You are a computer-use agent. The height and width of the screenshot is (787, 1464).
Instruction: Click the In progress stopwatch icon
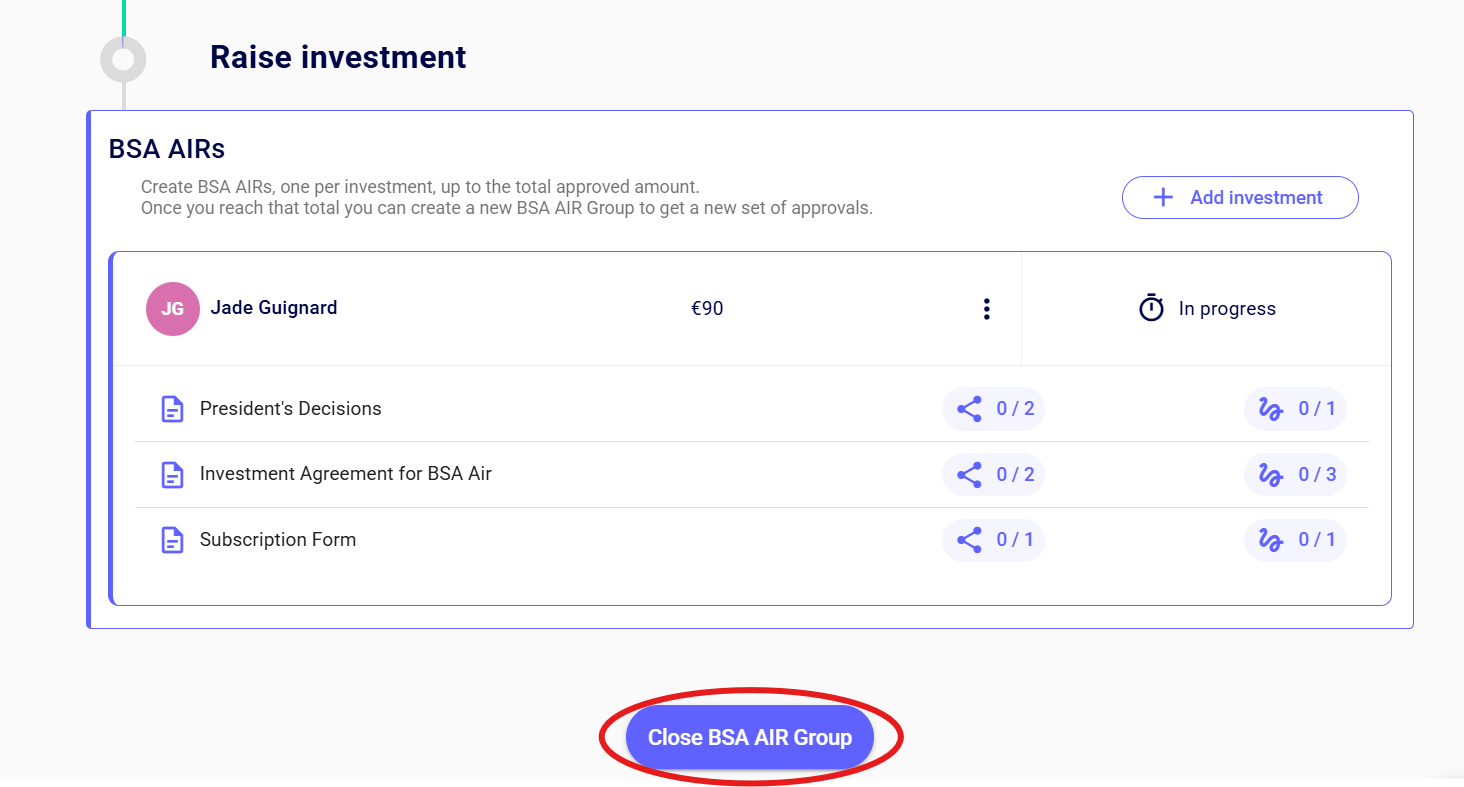1152,308
